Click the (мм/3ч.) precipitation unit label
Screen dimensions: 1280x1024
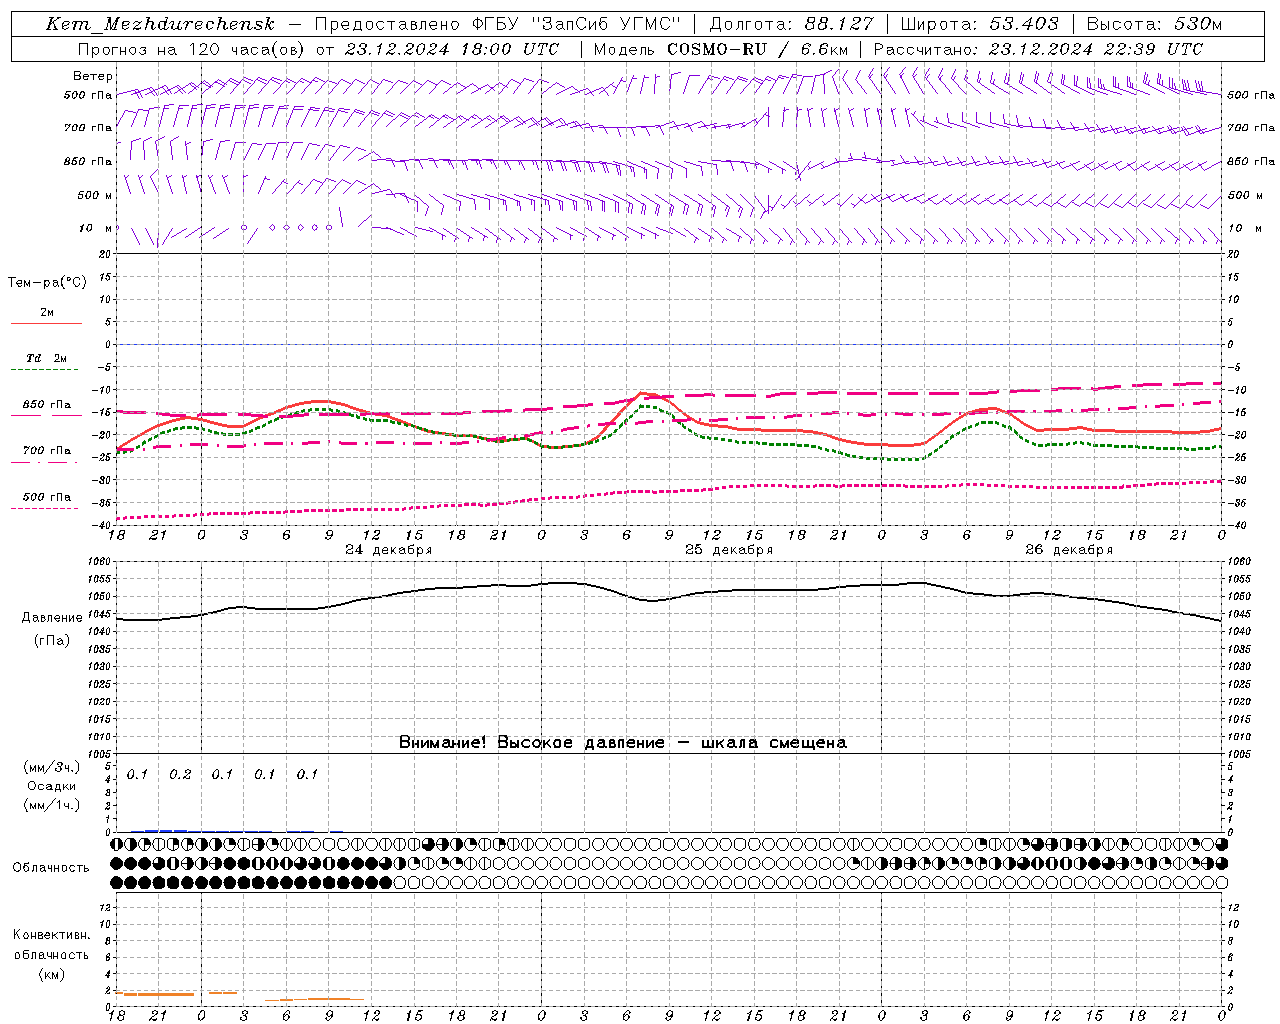52,767
